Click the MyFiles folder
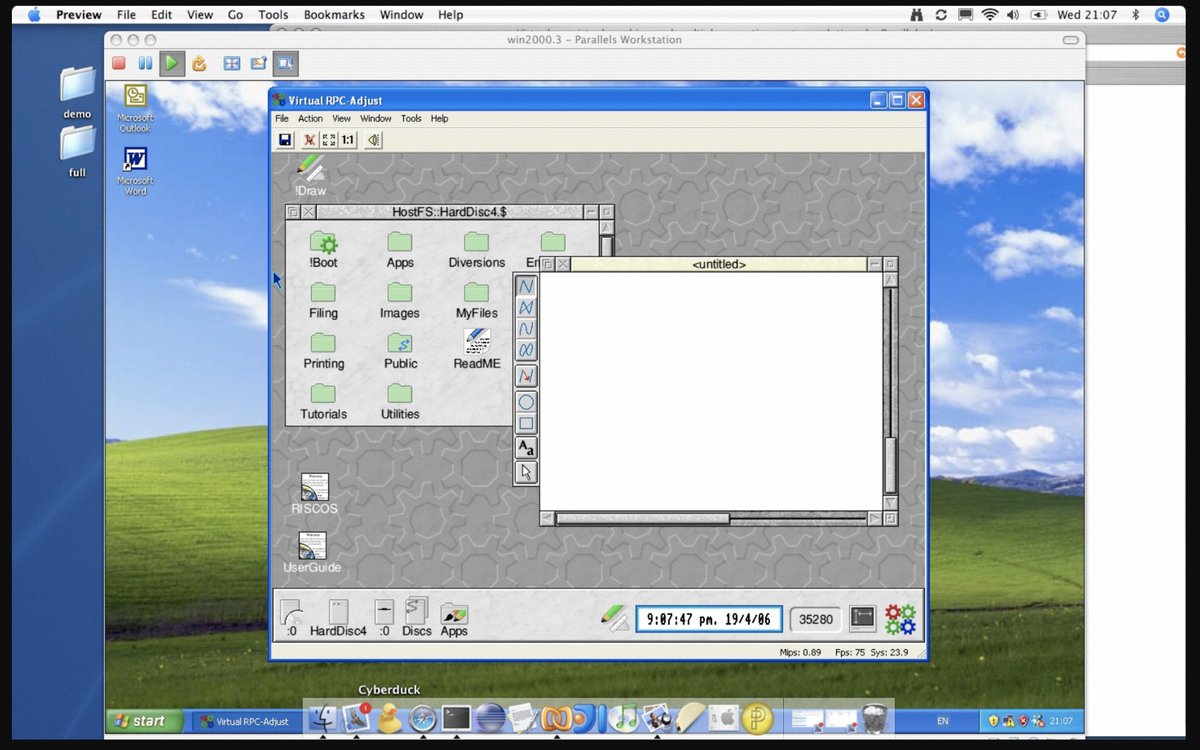This screenshot has width=1200, height=750. (476, 292)
